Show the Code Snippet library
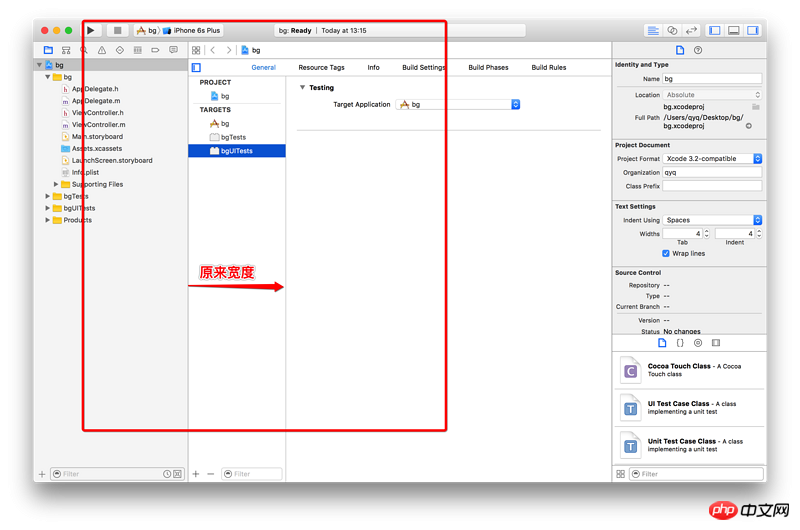Image resolution: width=800 pixels, height=530 pixels. click(680, 343)
